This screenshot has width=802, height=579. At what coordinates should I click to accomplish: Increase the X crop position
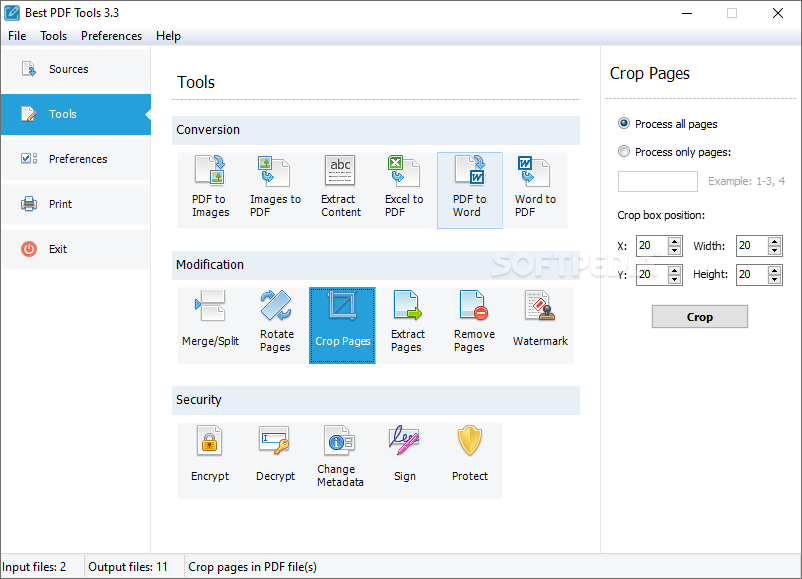click(x=675, y=241)
